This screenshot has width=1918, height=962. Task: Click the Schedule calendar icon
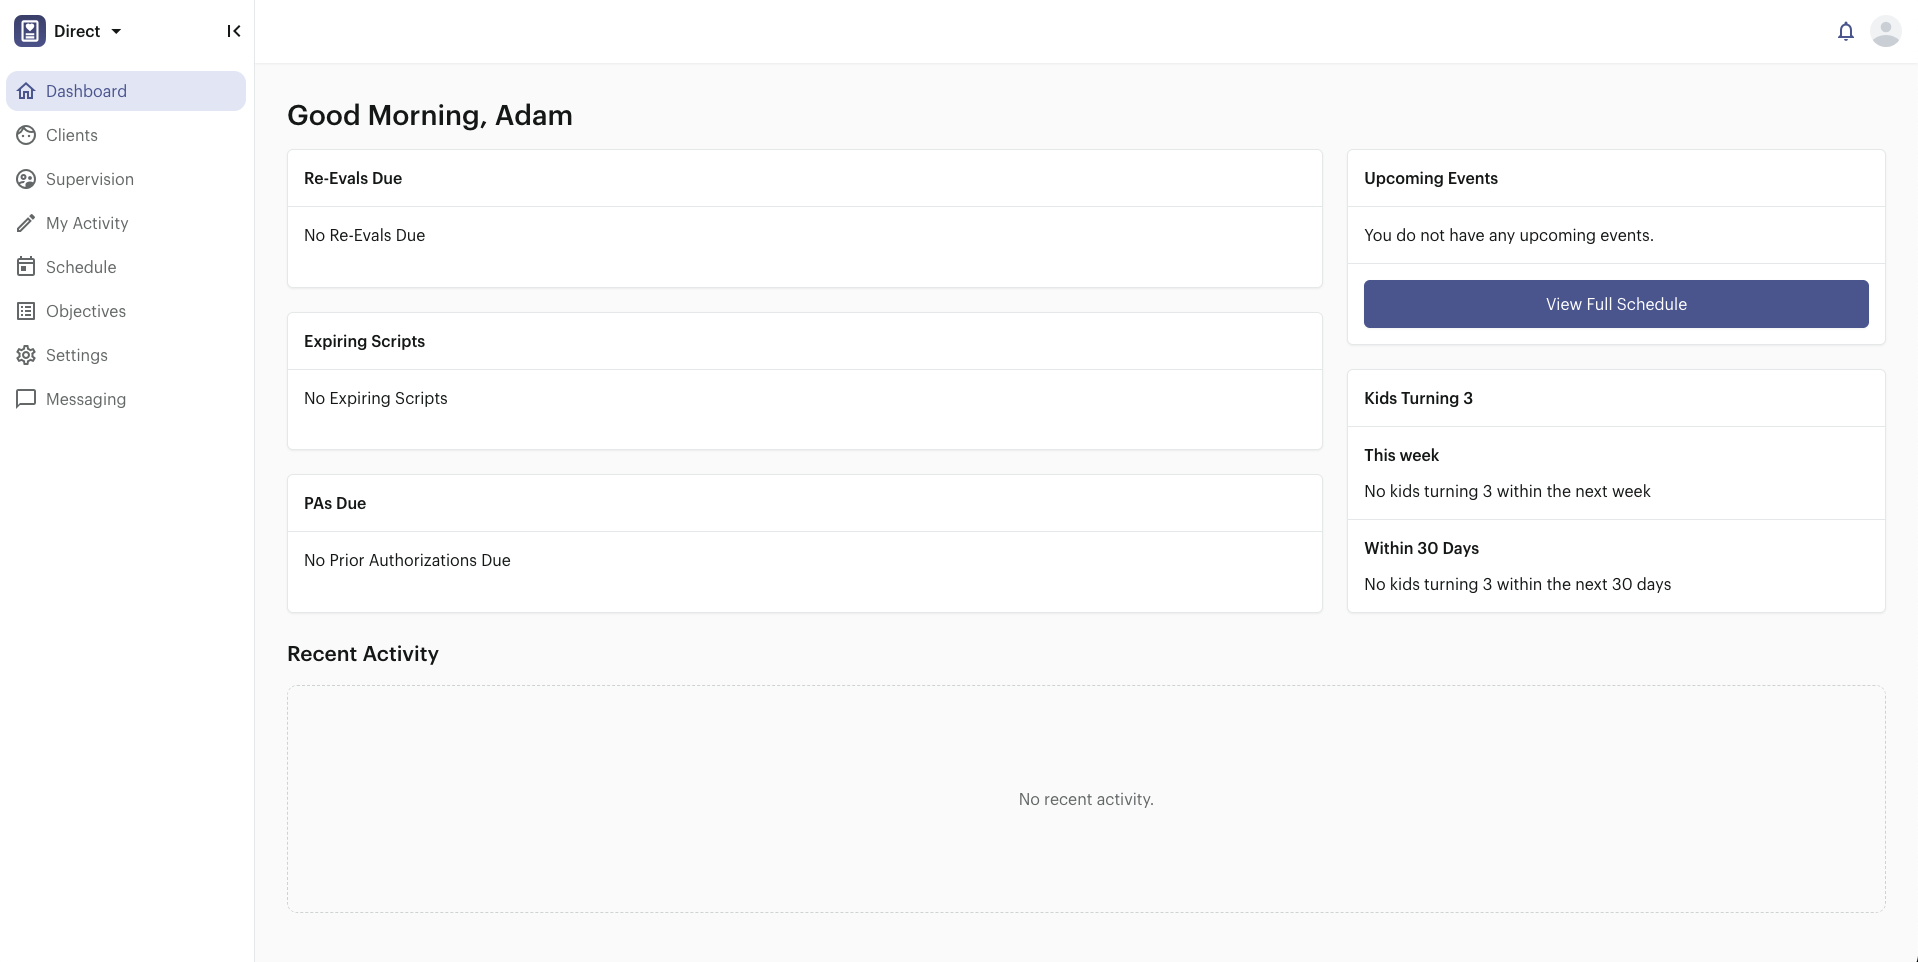[26, 267]
